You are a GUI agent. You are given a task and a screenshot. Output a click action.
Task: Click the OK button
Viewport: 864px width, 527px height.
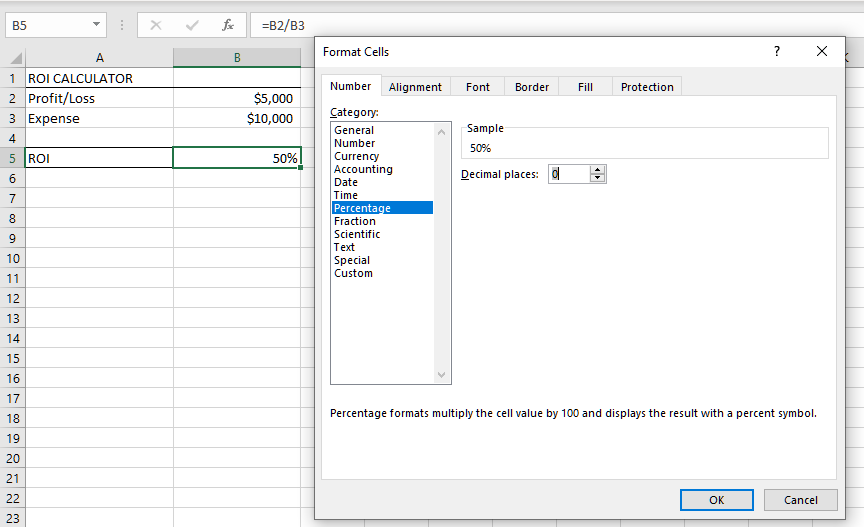(716, 500)
